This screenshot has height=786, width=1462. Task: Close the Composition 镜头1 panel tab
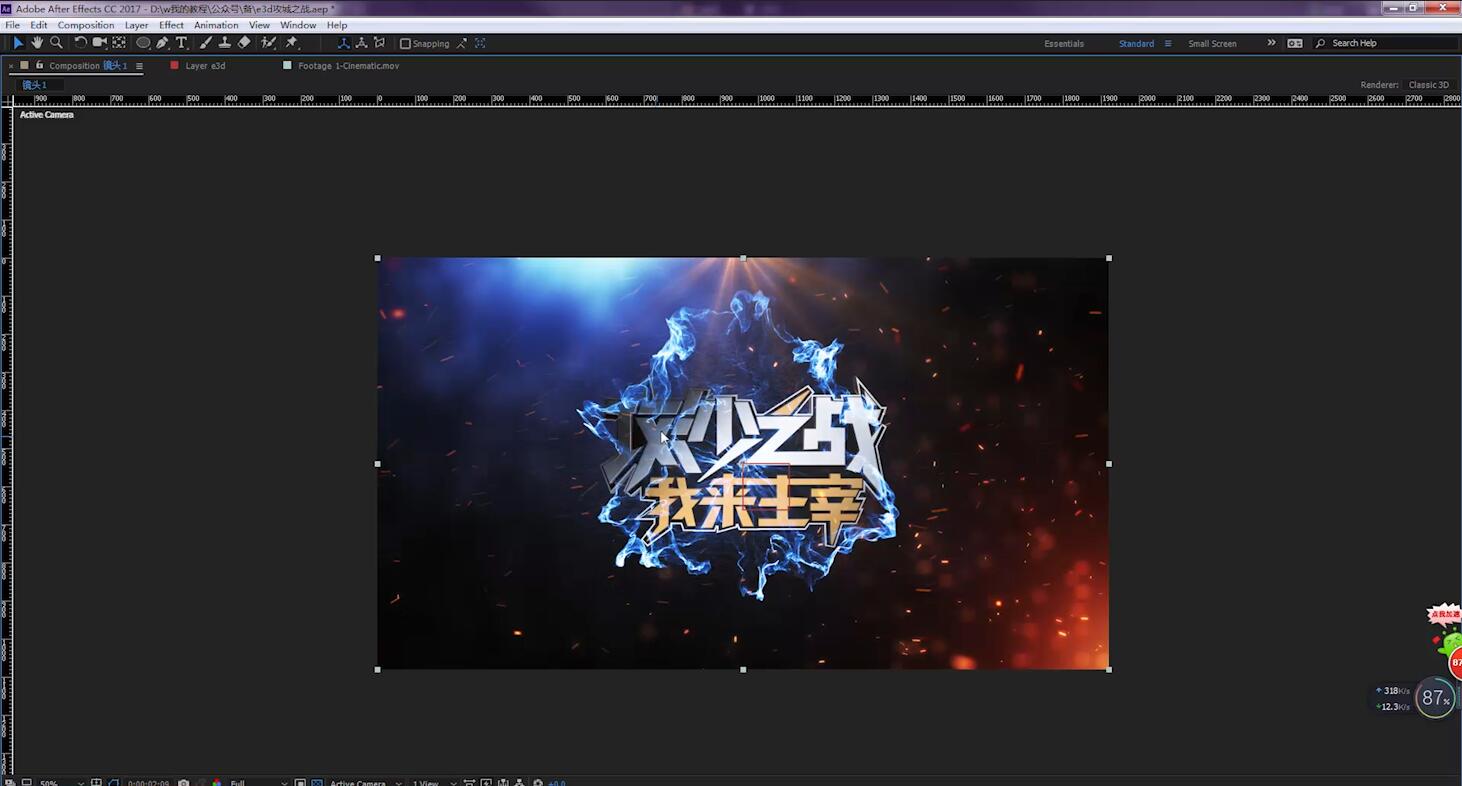pyautogui.click(x=11, y=66)
